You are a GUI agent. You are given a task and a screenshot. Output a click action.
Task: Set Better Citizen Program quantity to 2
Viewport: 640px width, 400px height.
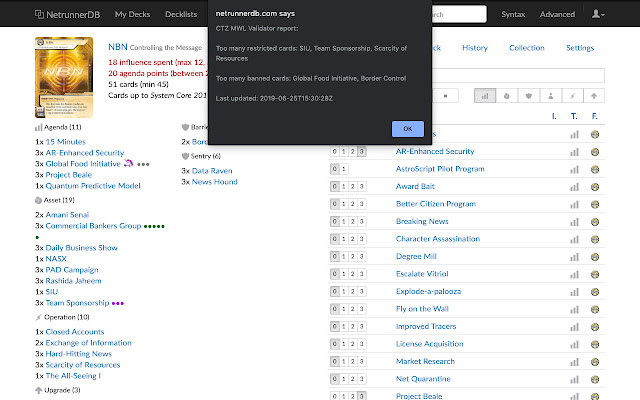(x=352, y=204)
